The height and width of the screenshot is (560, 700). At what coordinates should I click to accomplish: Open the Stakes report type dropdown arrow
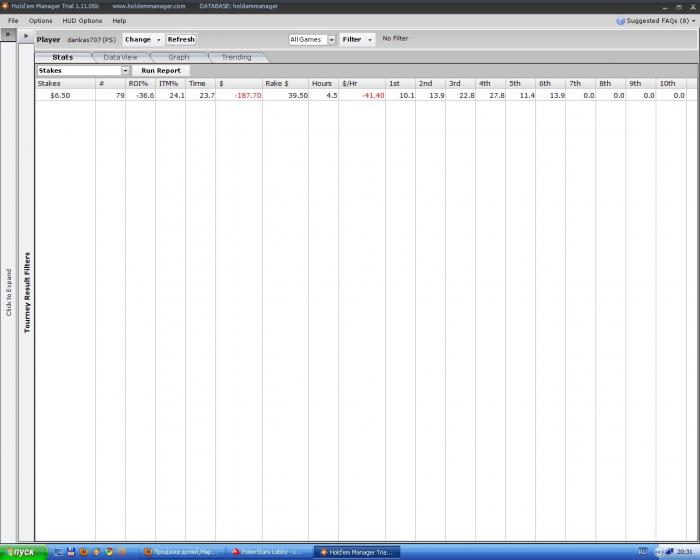[125, 71]
